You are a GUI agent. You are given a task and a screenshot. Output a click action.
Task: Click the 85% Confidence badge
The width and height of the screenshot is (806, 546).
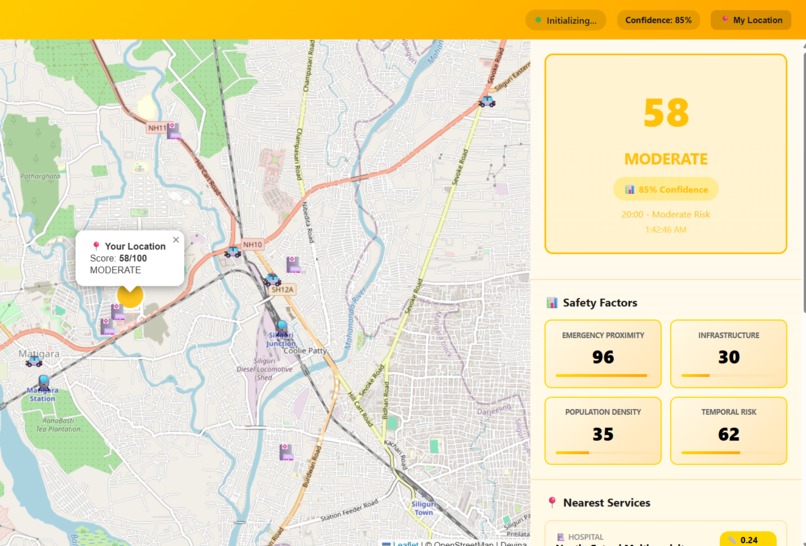pos(666,189)
